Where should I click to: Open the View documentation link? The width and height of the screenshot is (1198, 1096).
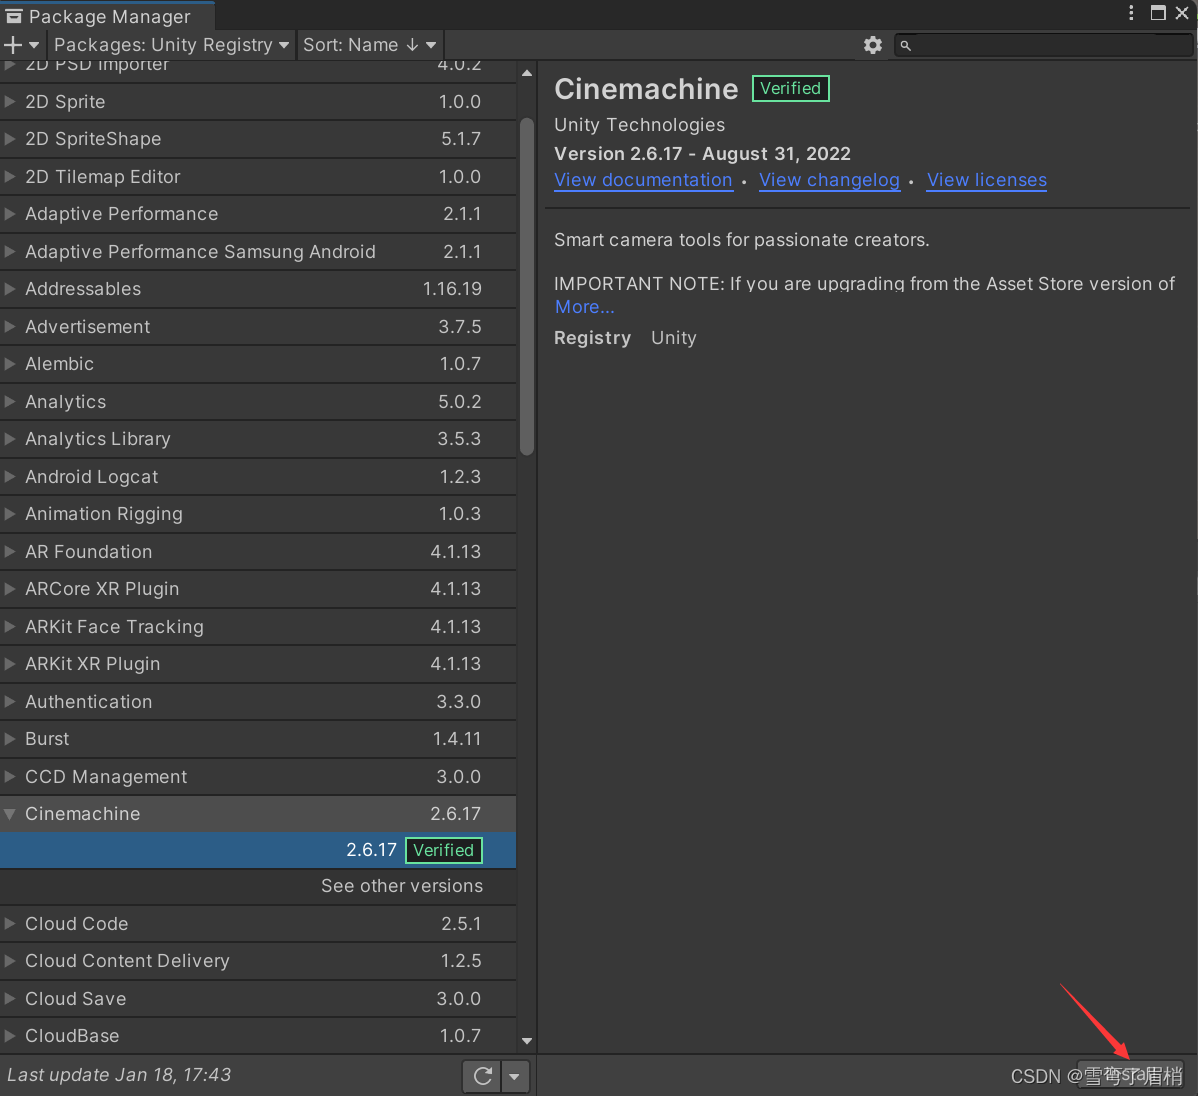(x=643, y=180)
